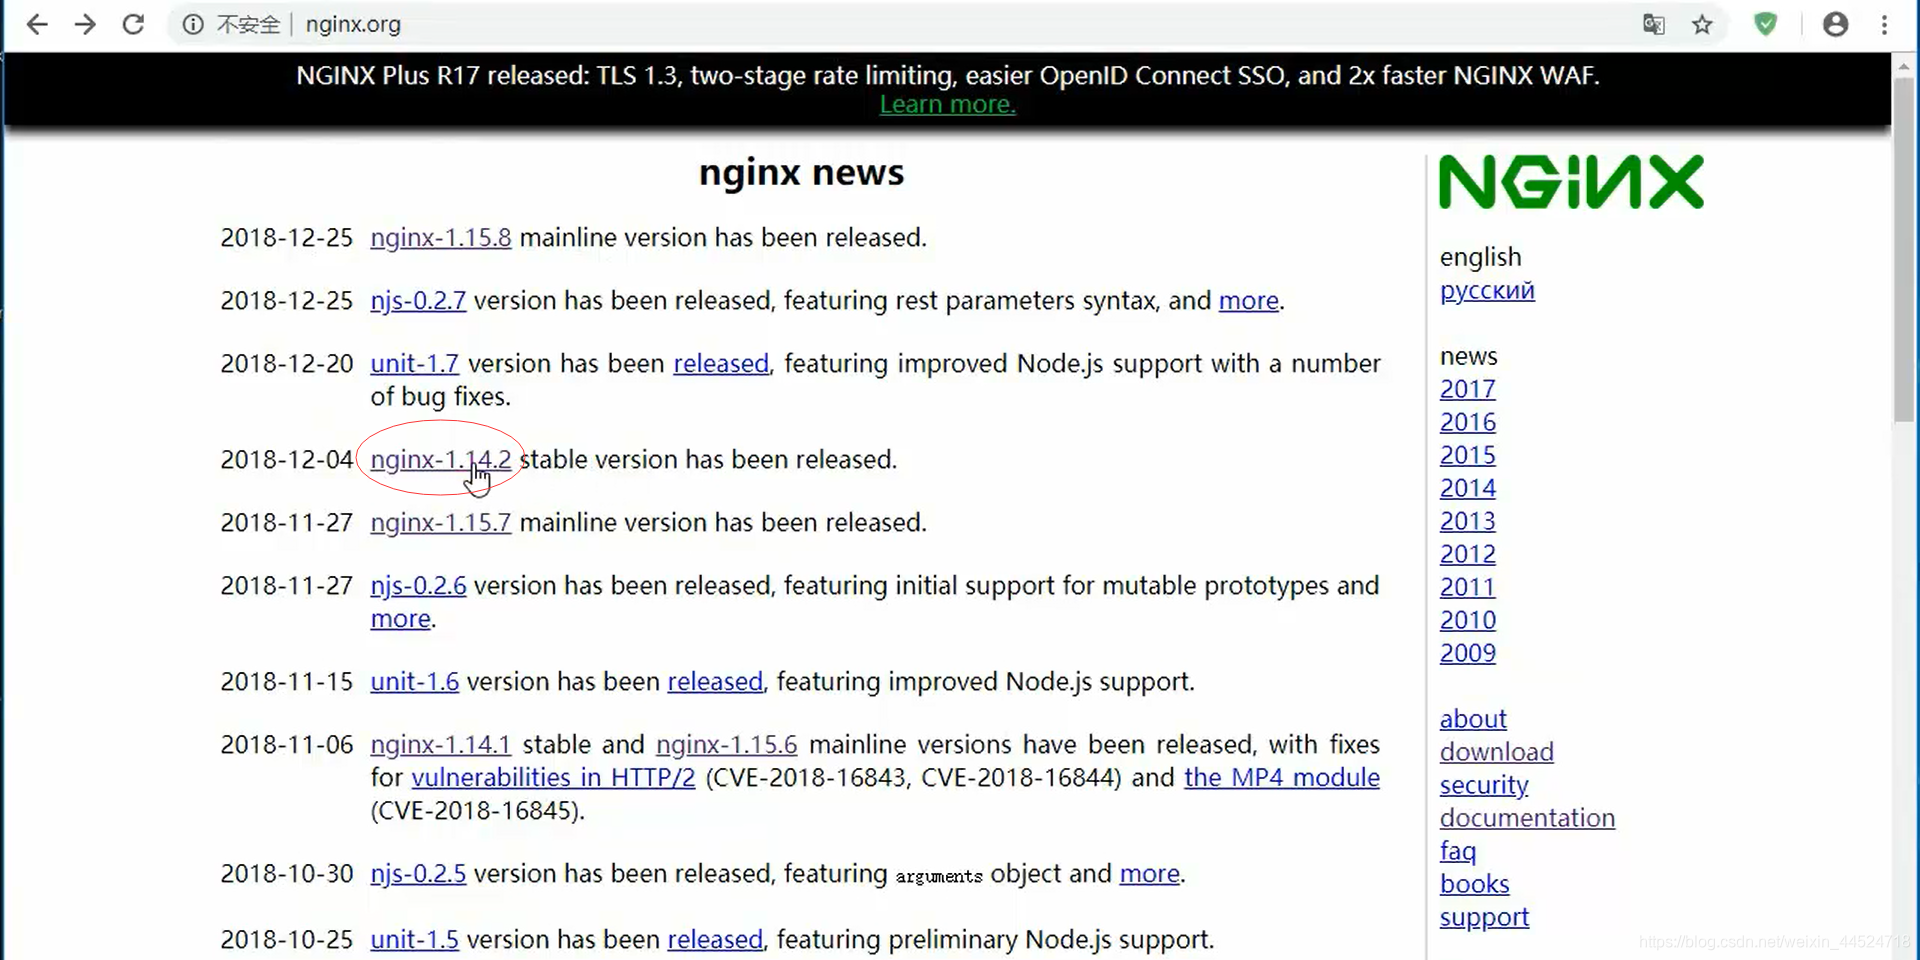Click the vertical scrollbar thumb
Viewport: 1920px width, 960px height.
click(1904, 250)
